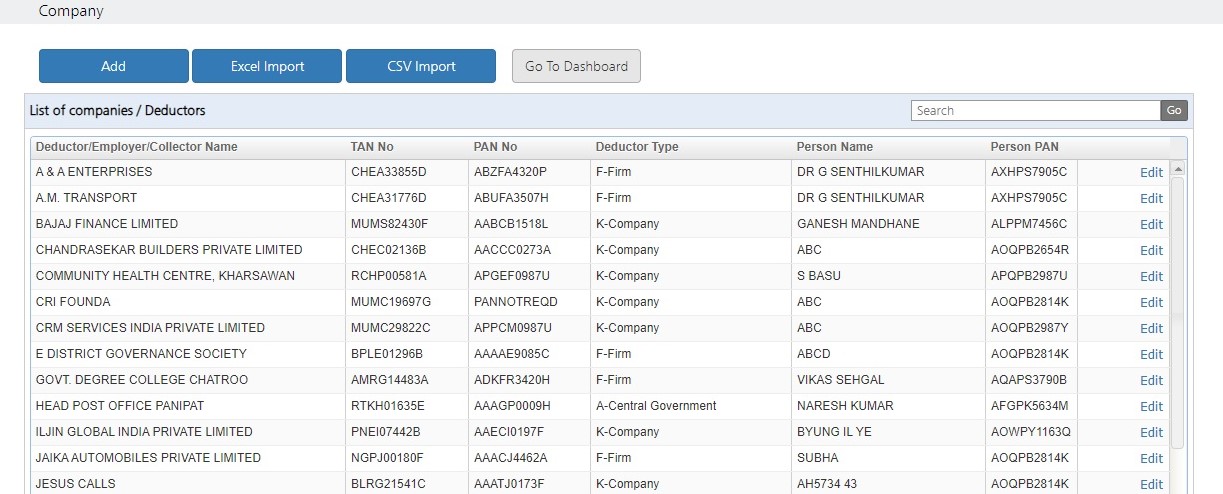Click the table's scroll up arrow

(1177, 169)
